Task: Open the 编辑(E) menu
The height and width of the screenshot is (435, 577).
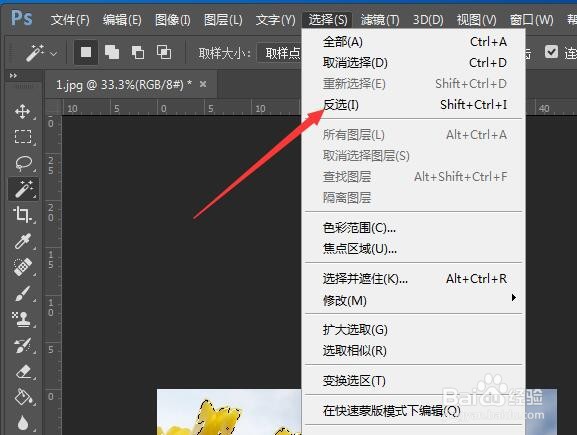Action: point(122,20)
